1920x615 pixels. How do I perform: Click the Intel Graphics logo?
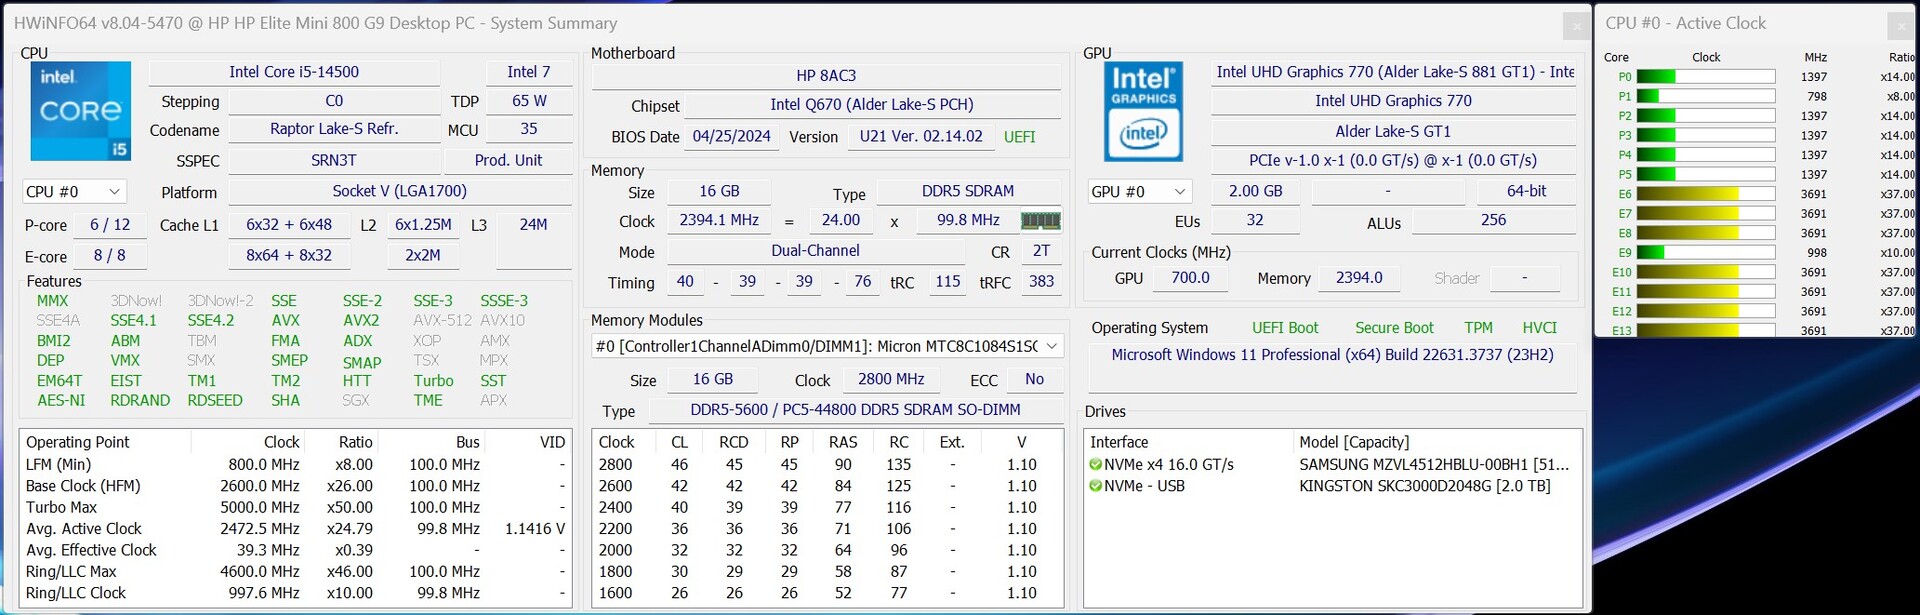(1143, 111)
